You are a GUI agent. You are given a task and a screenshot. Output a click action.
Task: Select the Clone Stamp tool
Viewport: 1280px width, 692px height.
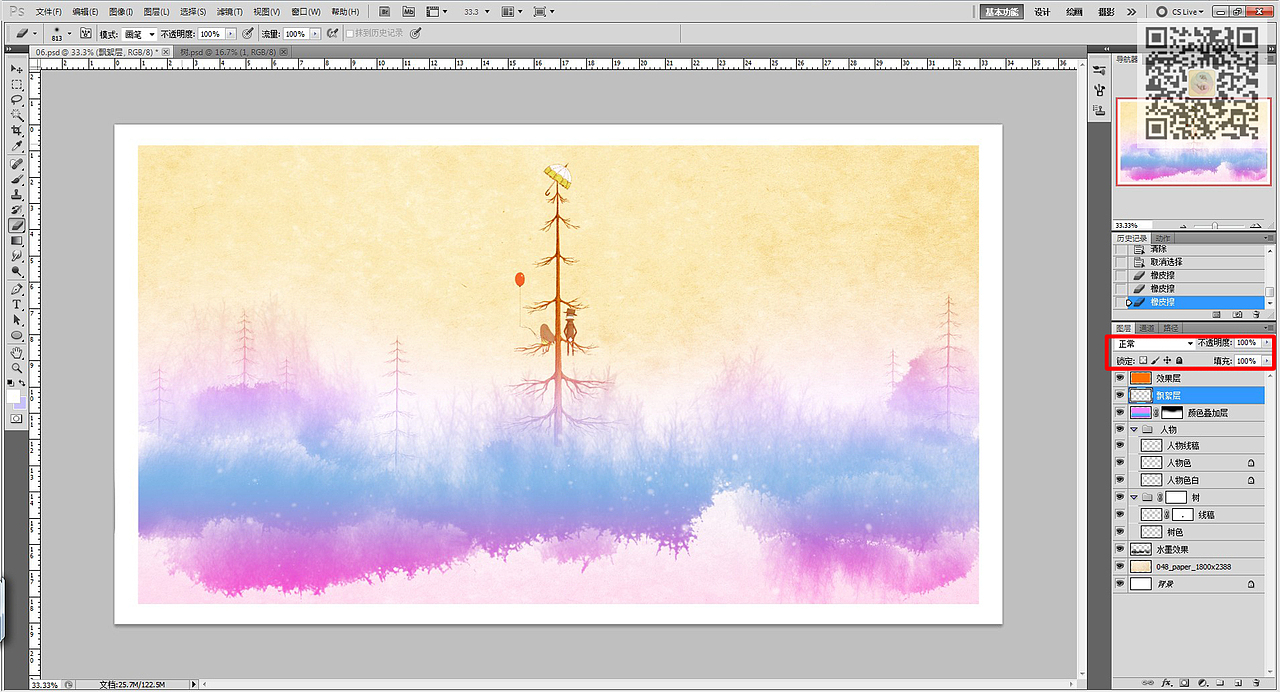coord(17,194)
